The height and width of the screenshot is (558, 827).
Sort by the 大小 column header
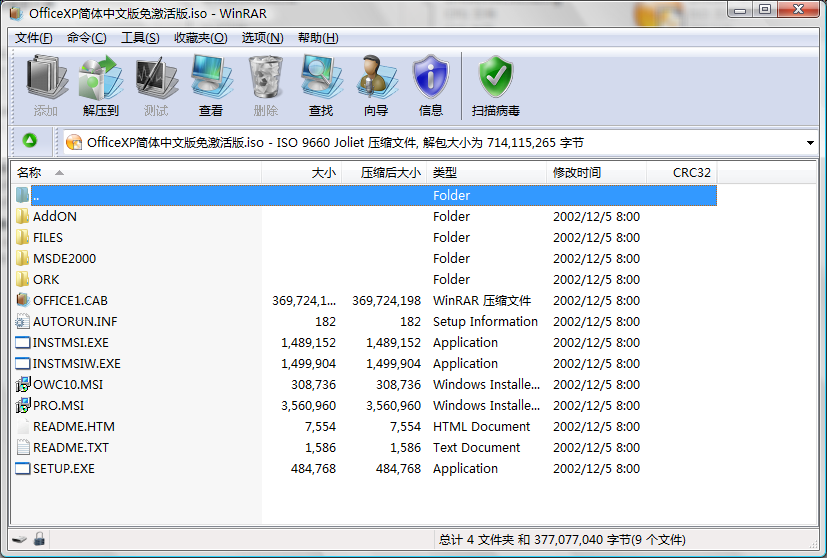pos(302,172)
